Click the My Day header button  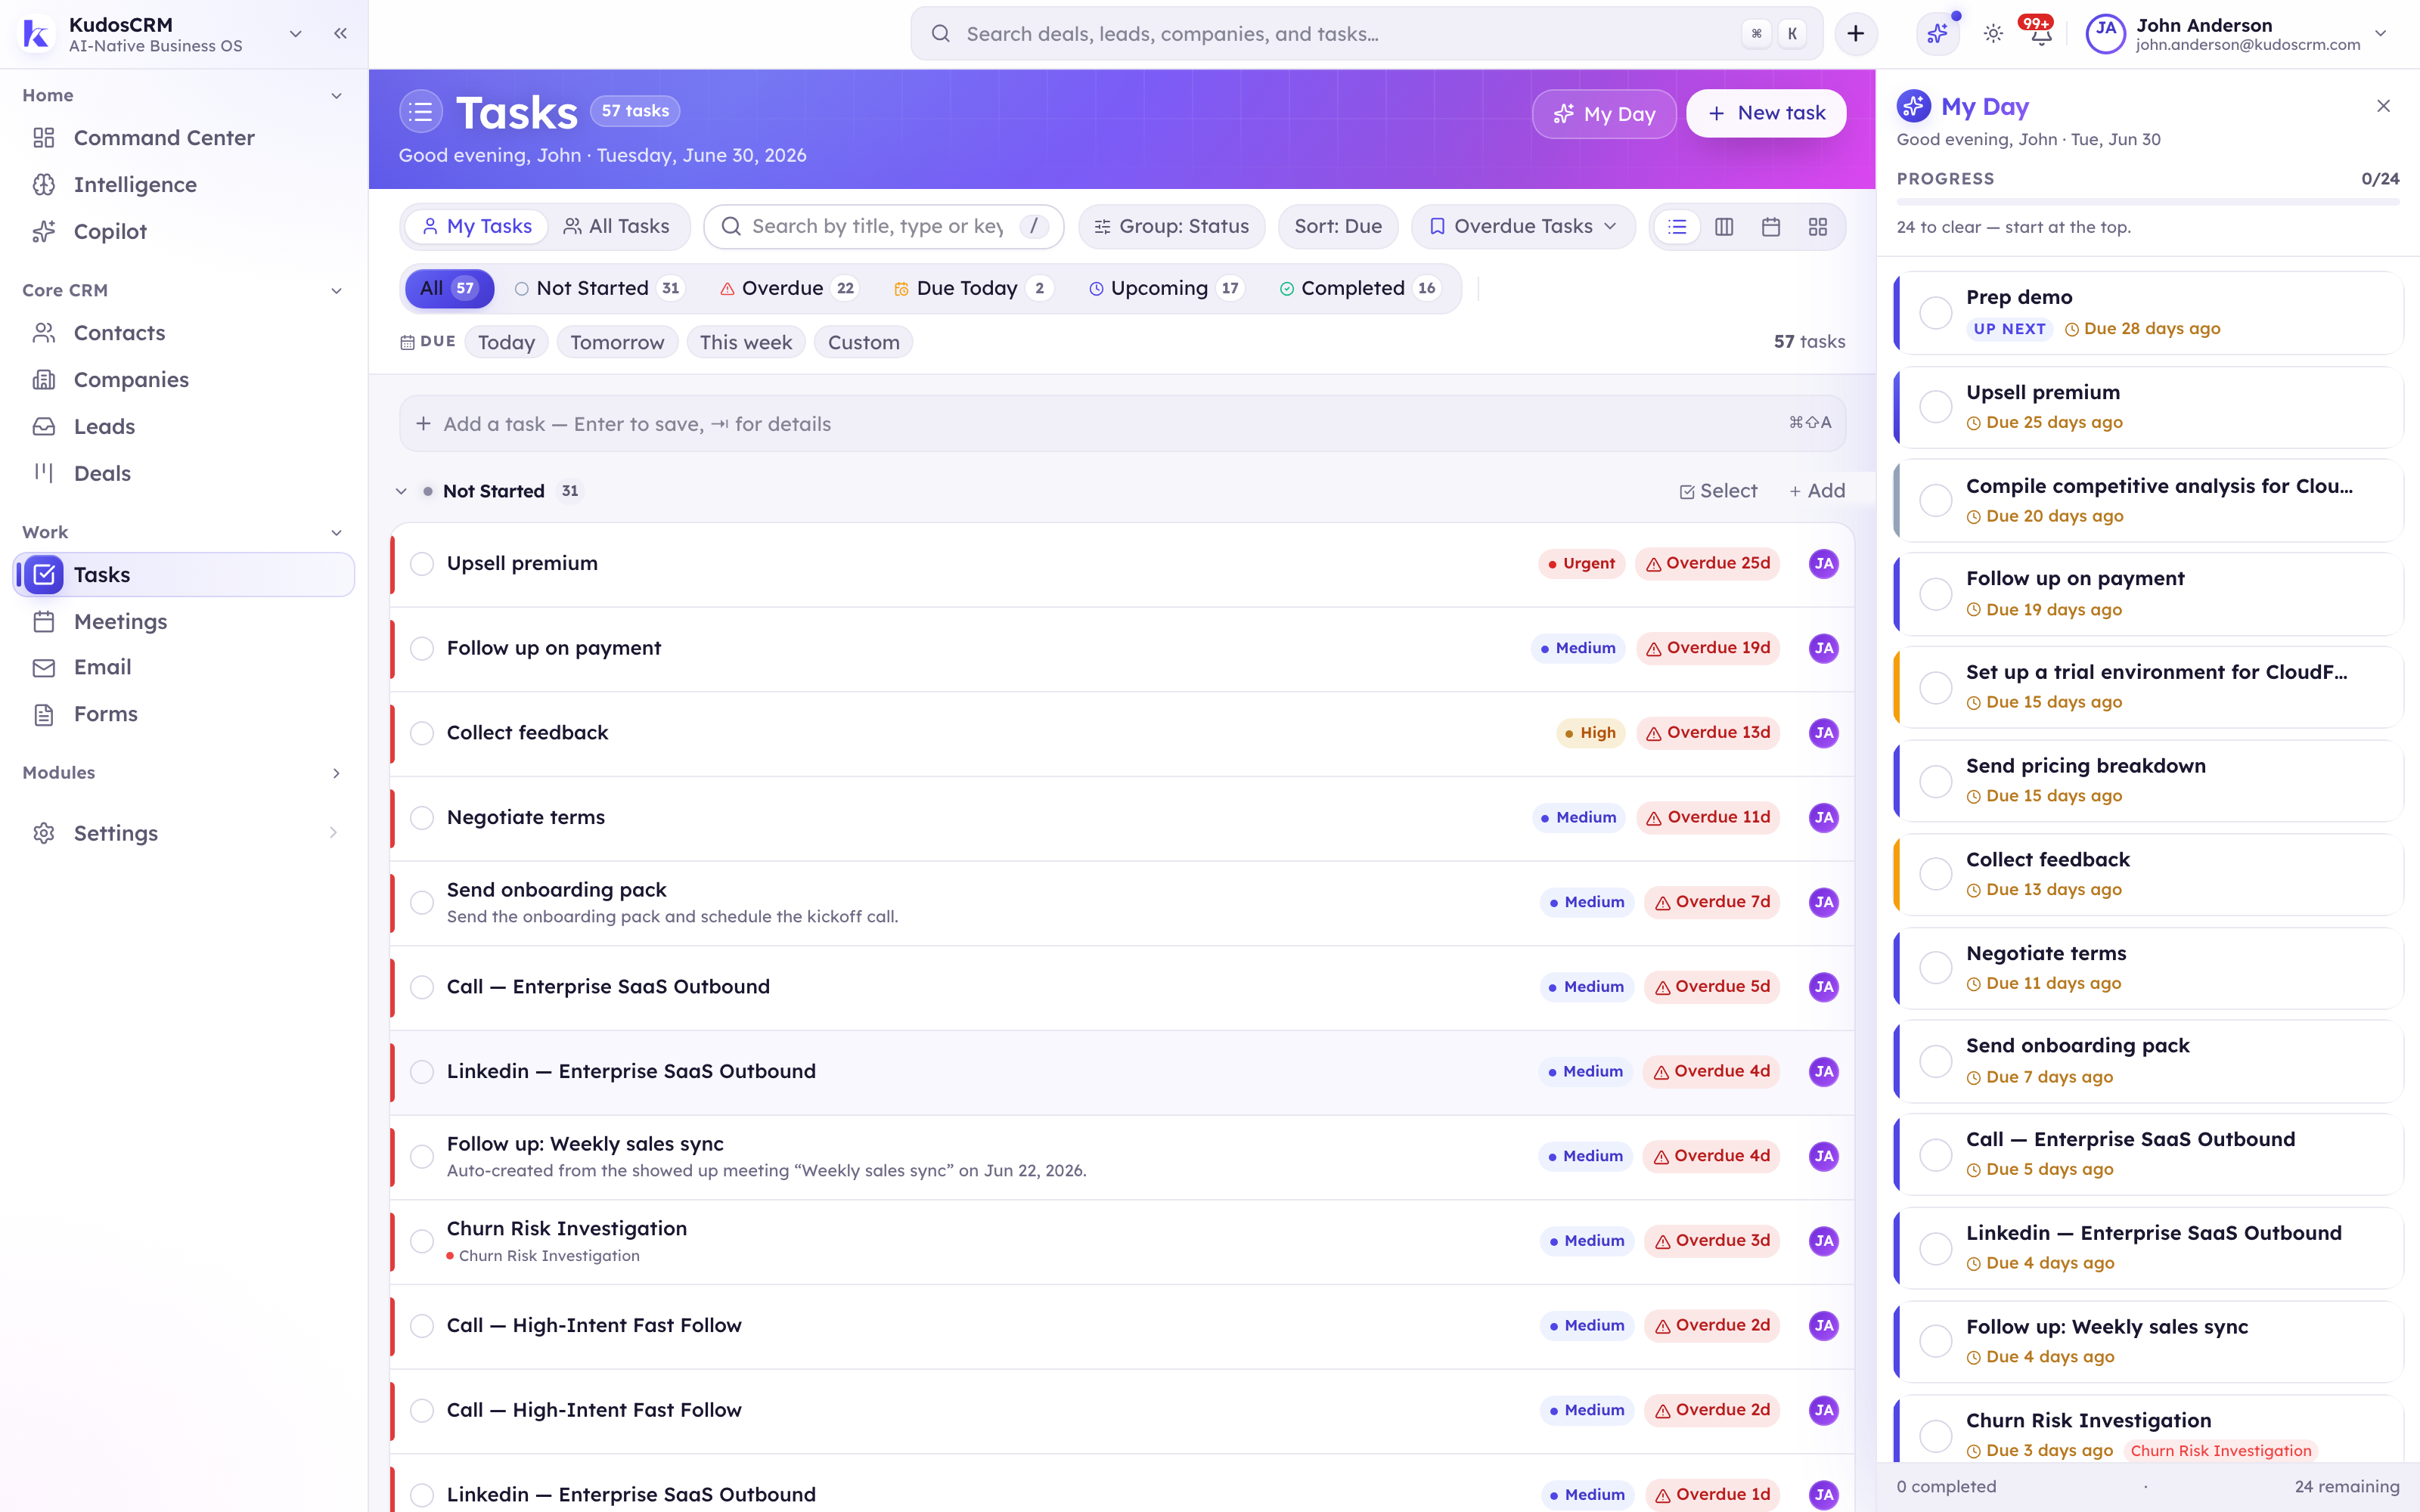[1604, 114]
